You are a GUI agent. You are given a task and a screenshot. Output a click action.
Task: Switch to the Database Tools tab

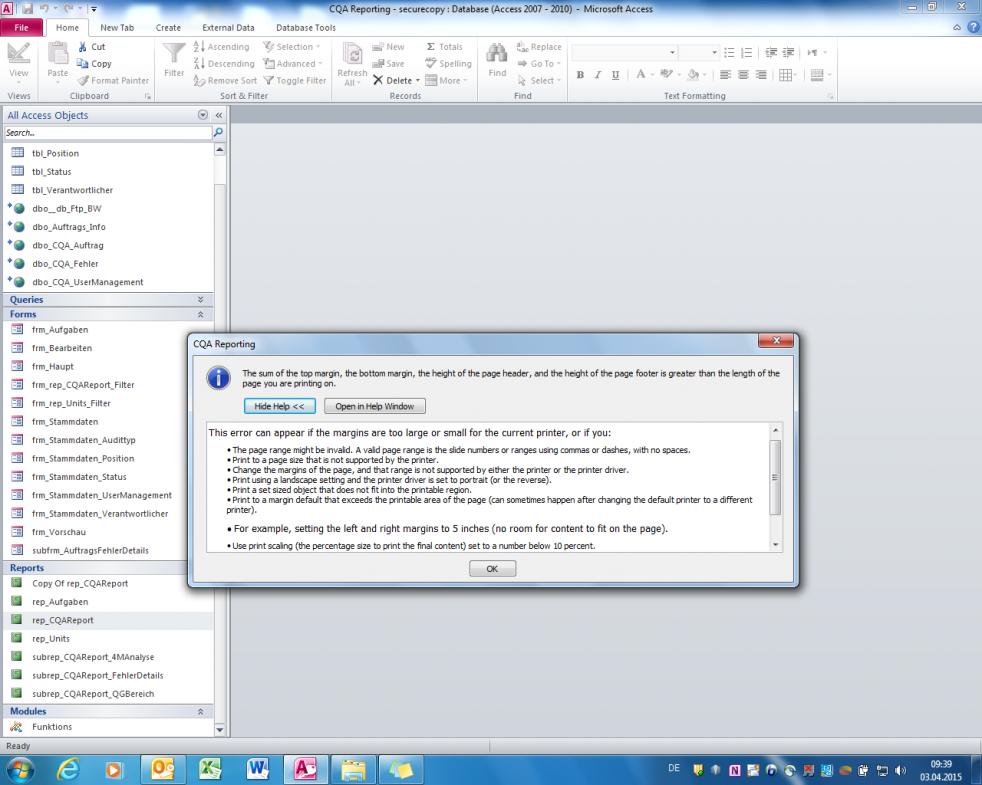306,28
